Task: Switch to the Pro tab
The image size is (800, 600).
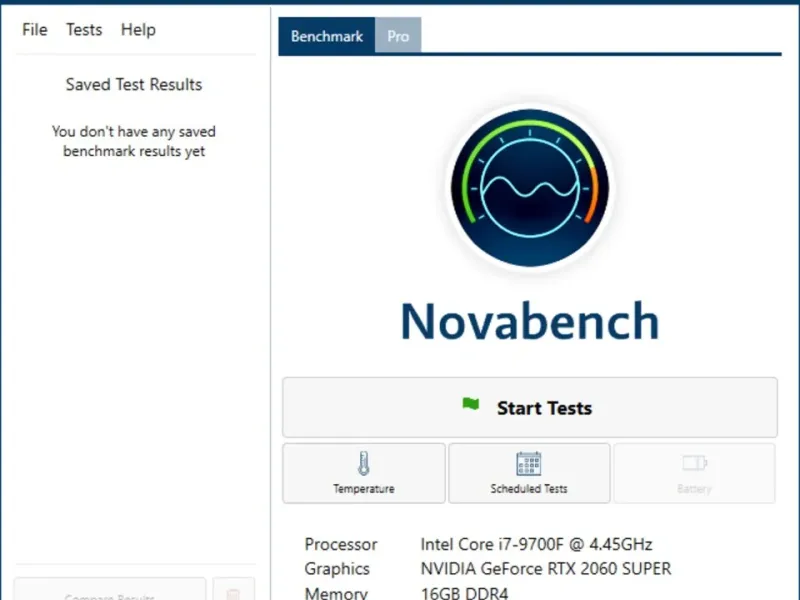Action: pos(398,36)
